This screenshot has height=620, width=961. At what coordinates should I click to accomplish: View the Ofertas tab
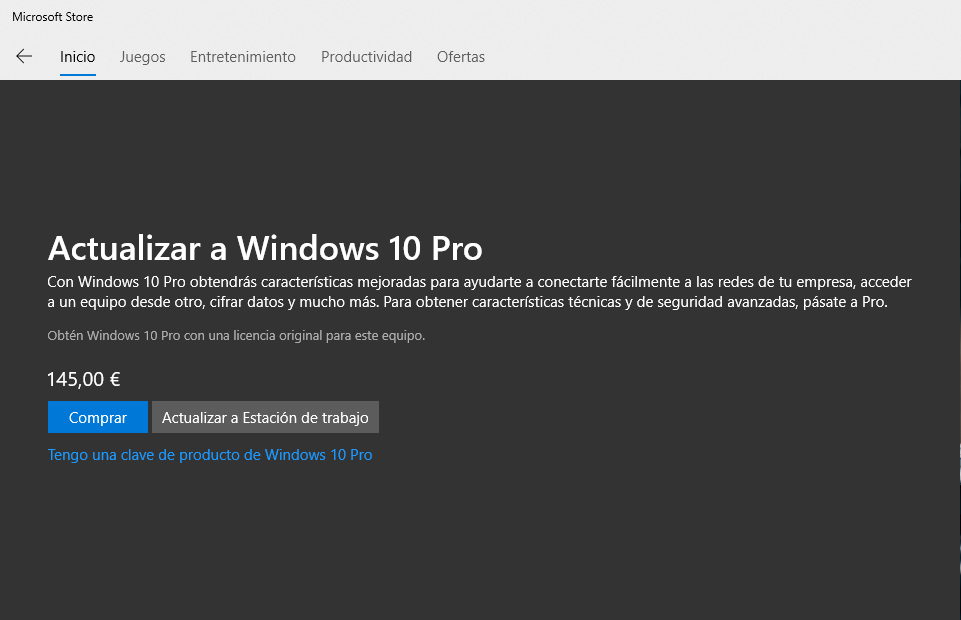click(x=461, y=57)
